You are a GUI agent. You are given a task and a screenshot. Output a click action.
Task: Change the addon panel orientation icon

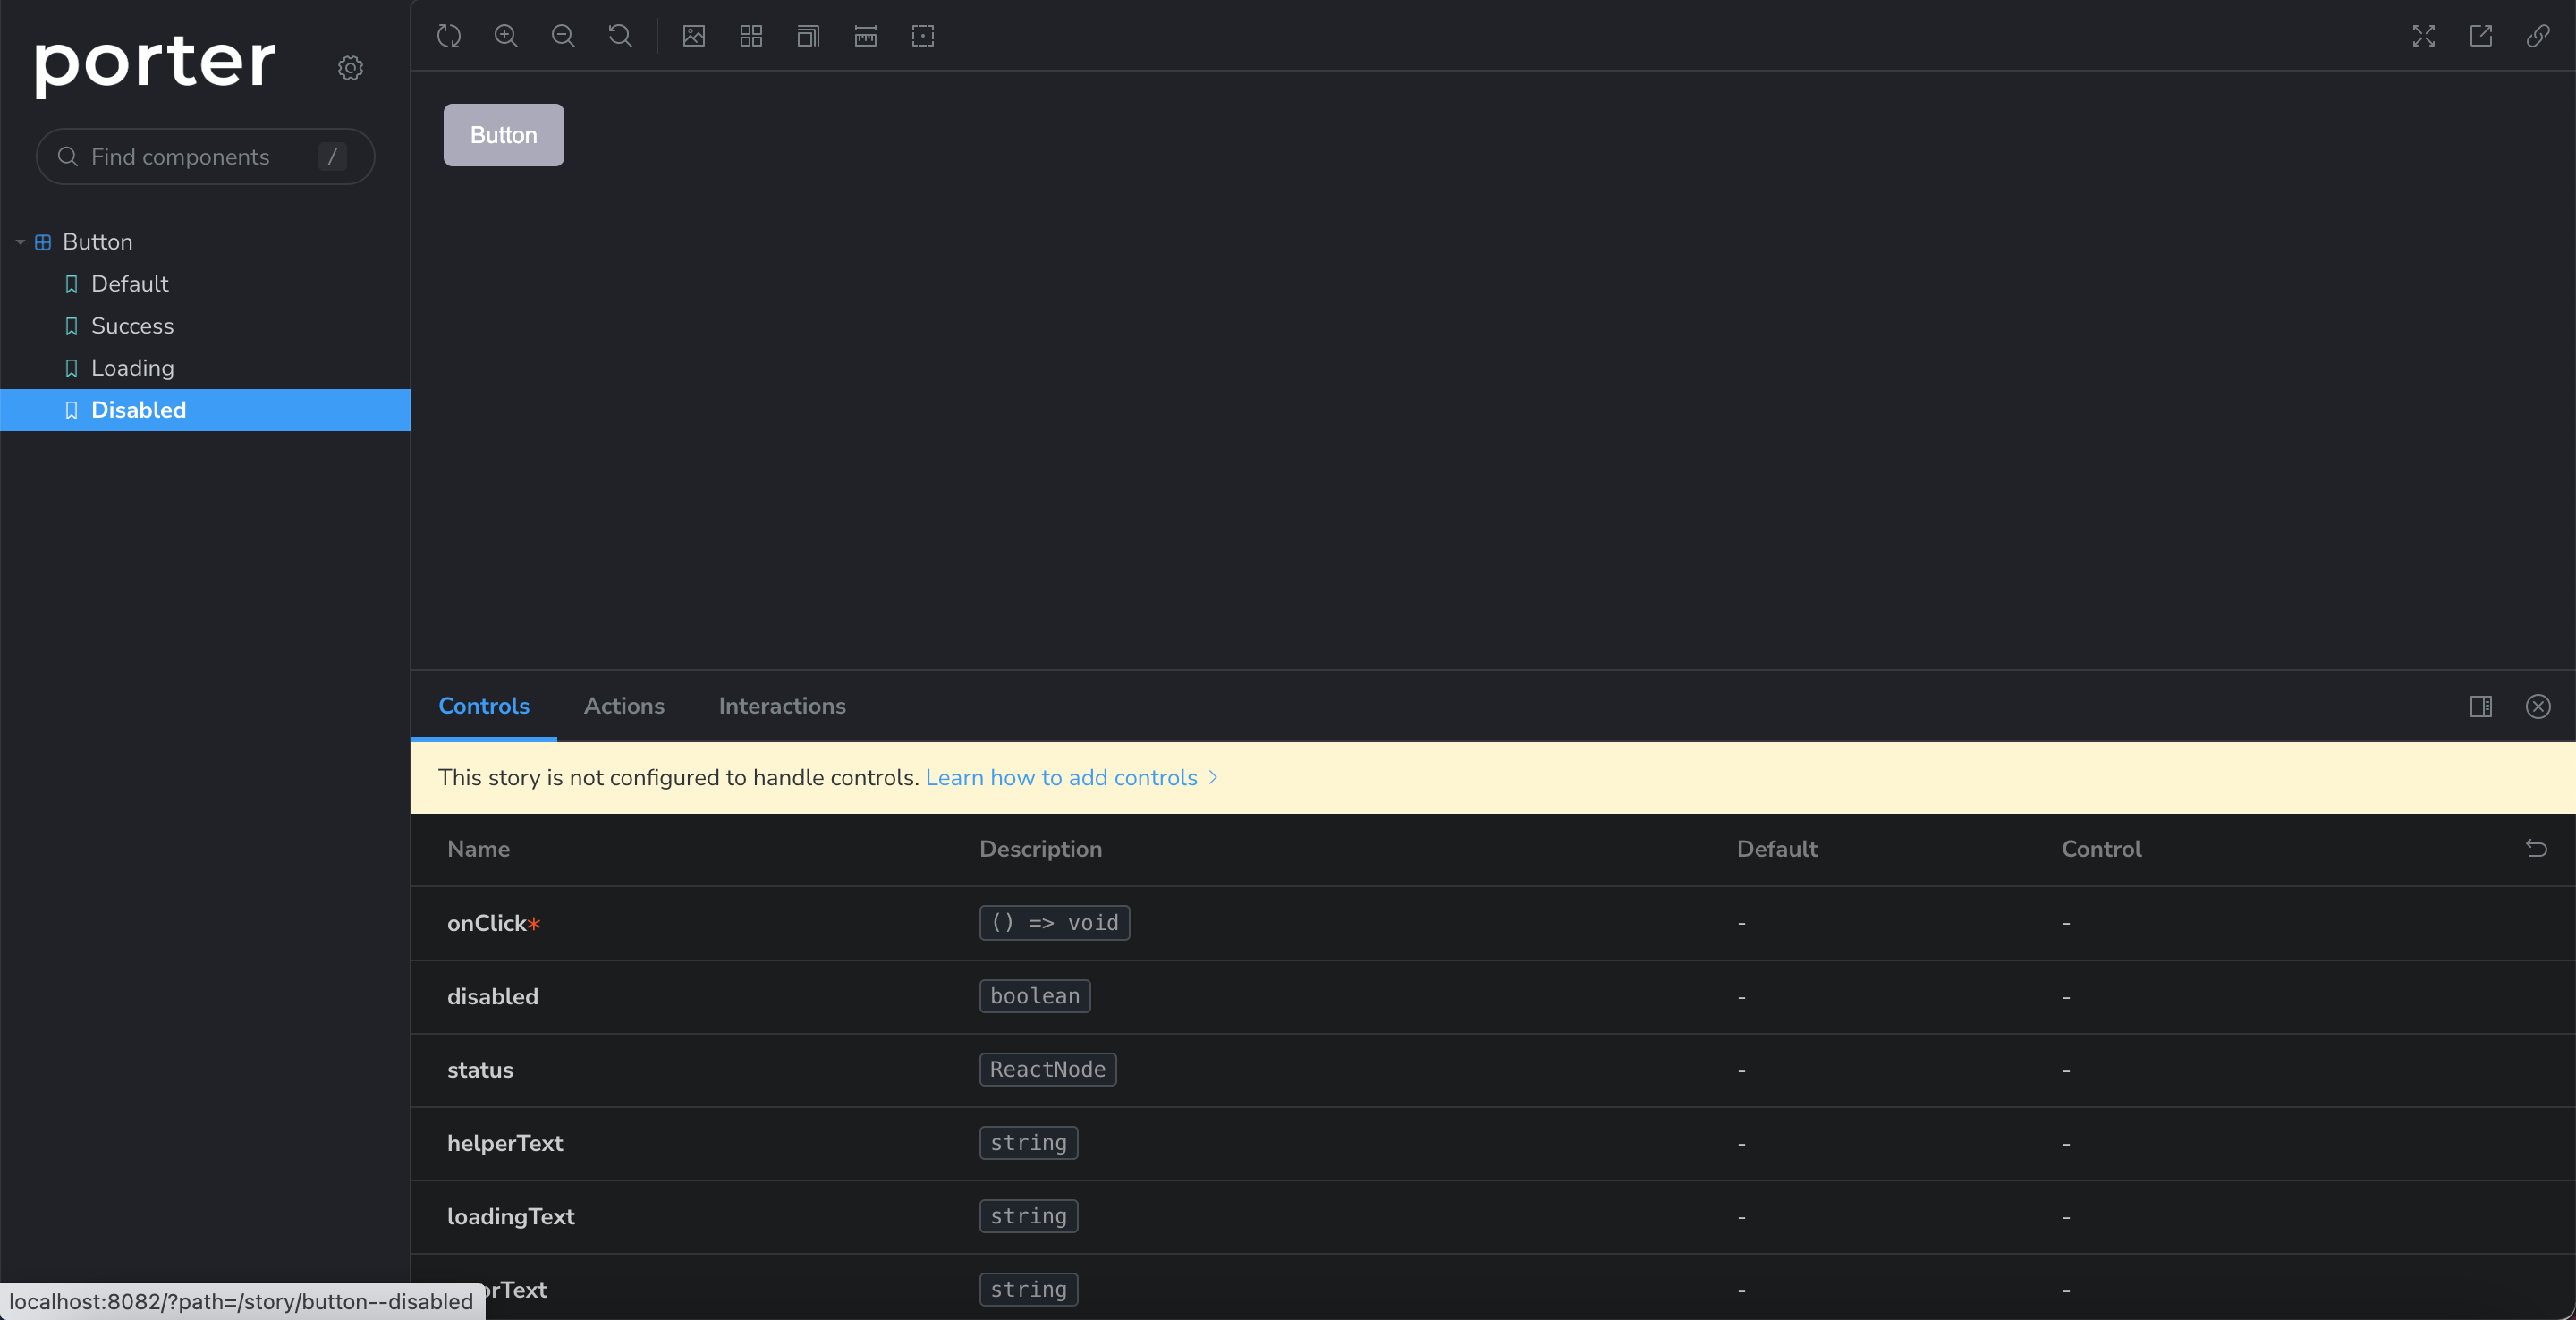pos(2481,706)
